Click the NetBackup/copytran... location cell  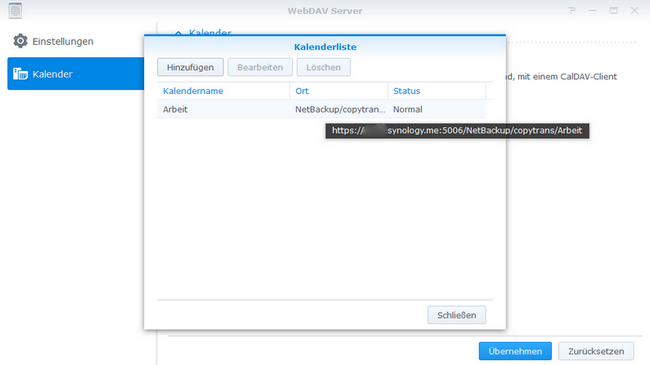point(340,110)
